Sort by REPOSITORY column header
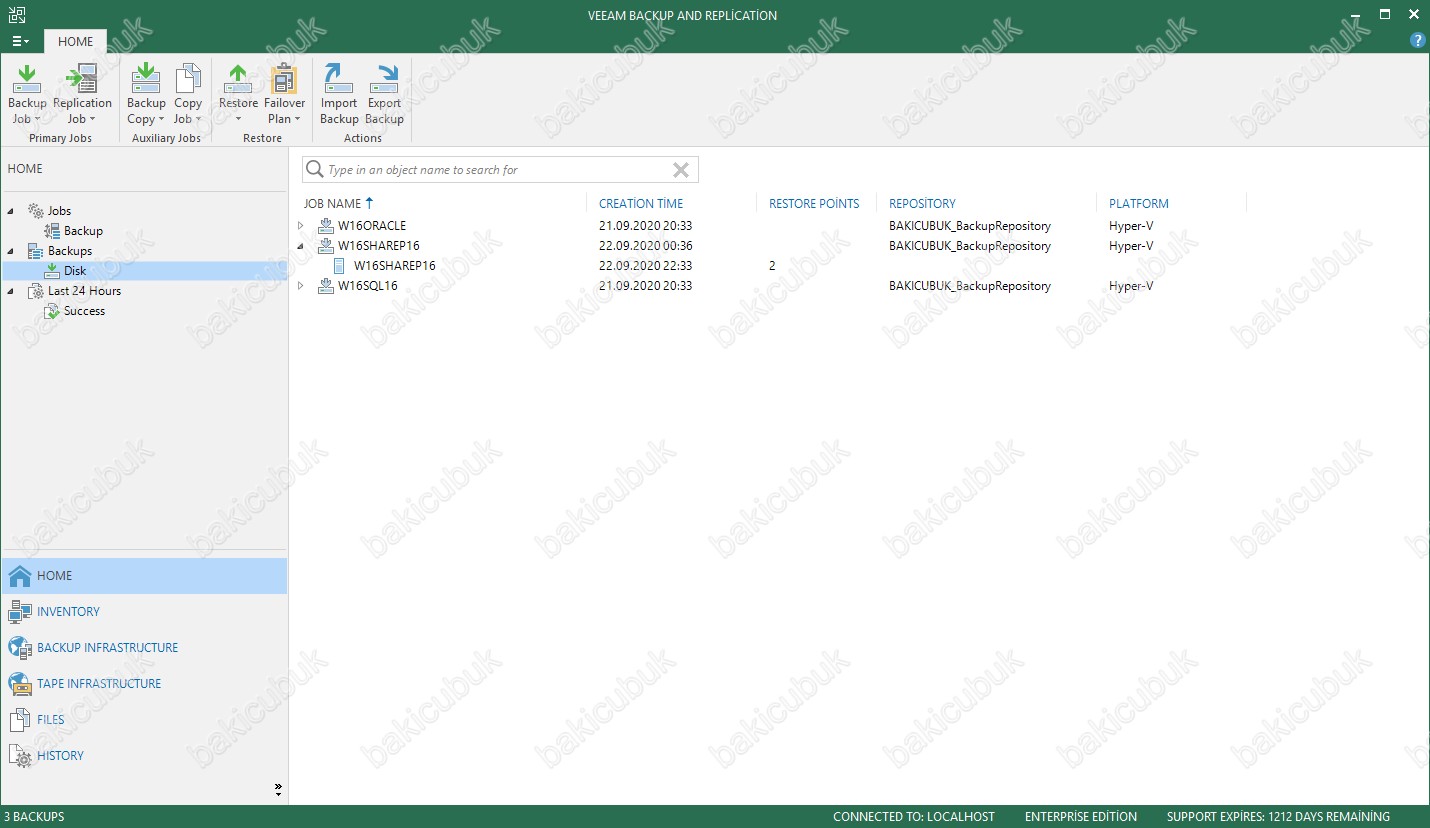 coord(922,204)
